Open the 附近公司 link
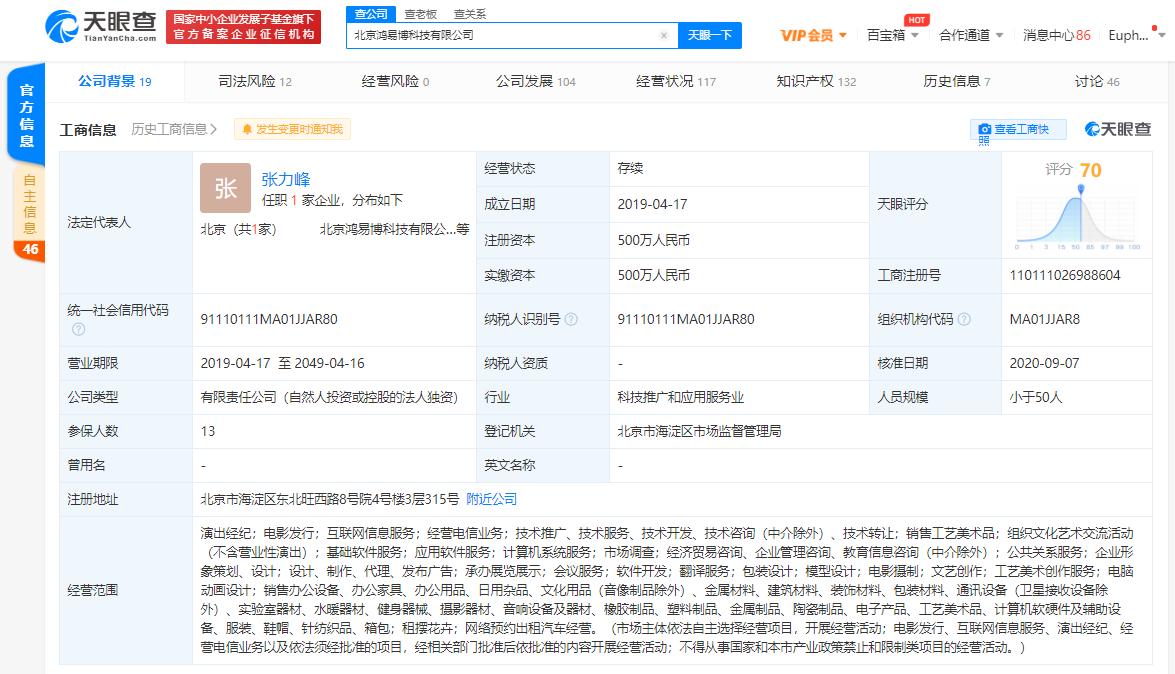This screenshot has height=674, width=1175. click(489, 498)
